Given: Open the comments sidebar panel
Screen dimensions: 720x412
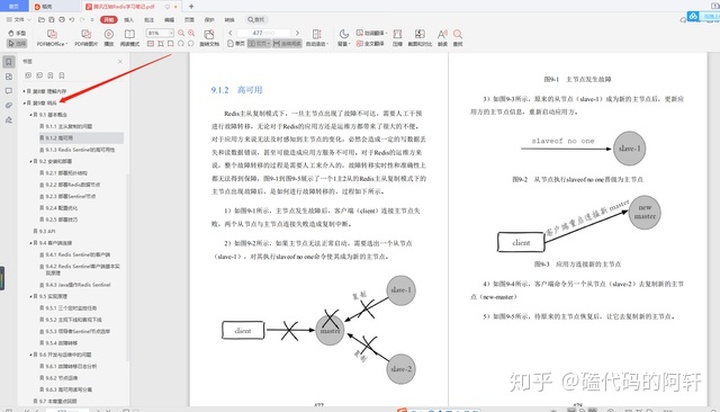Looking at the screenshot, I should point(9,91).
